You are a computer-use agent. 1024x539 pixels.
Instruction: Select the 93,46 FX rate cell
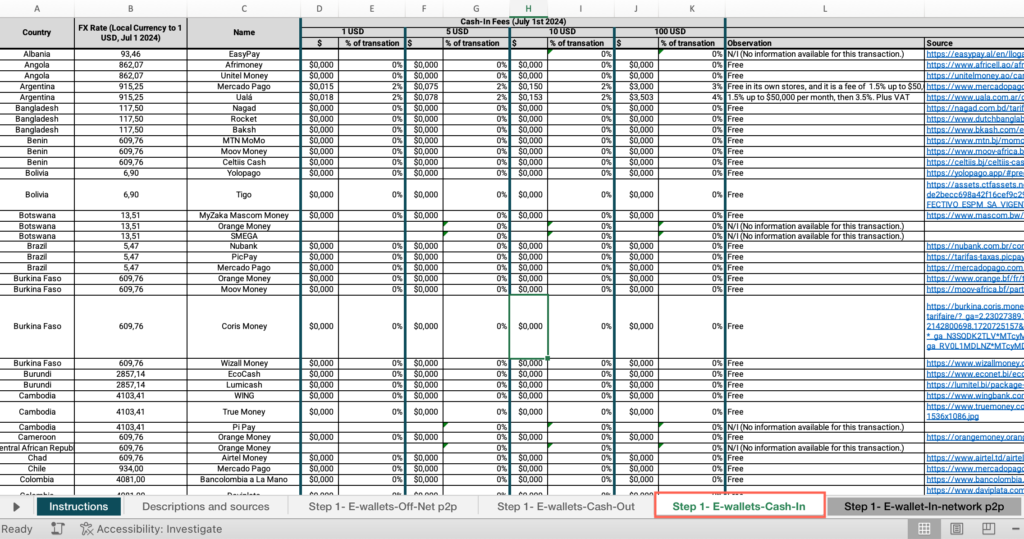pos(131,54)
